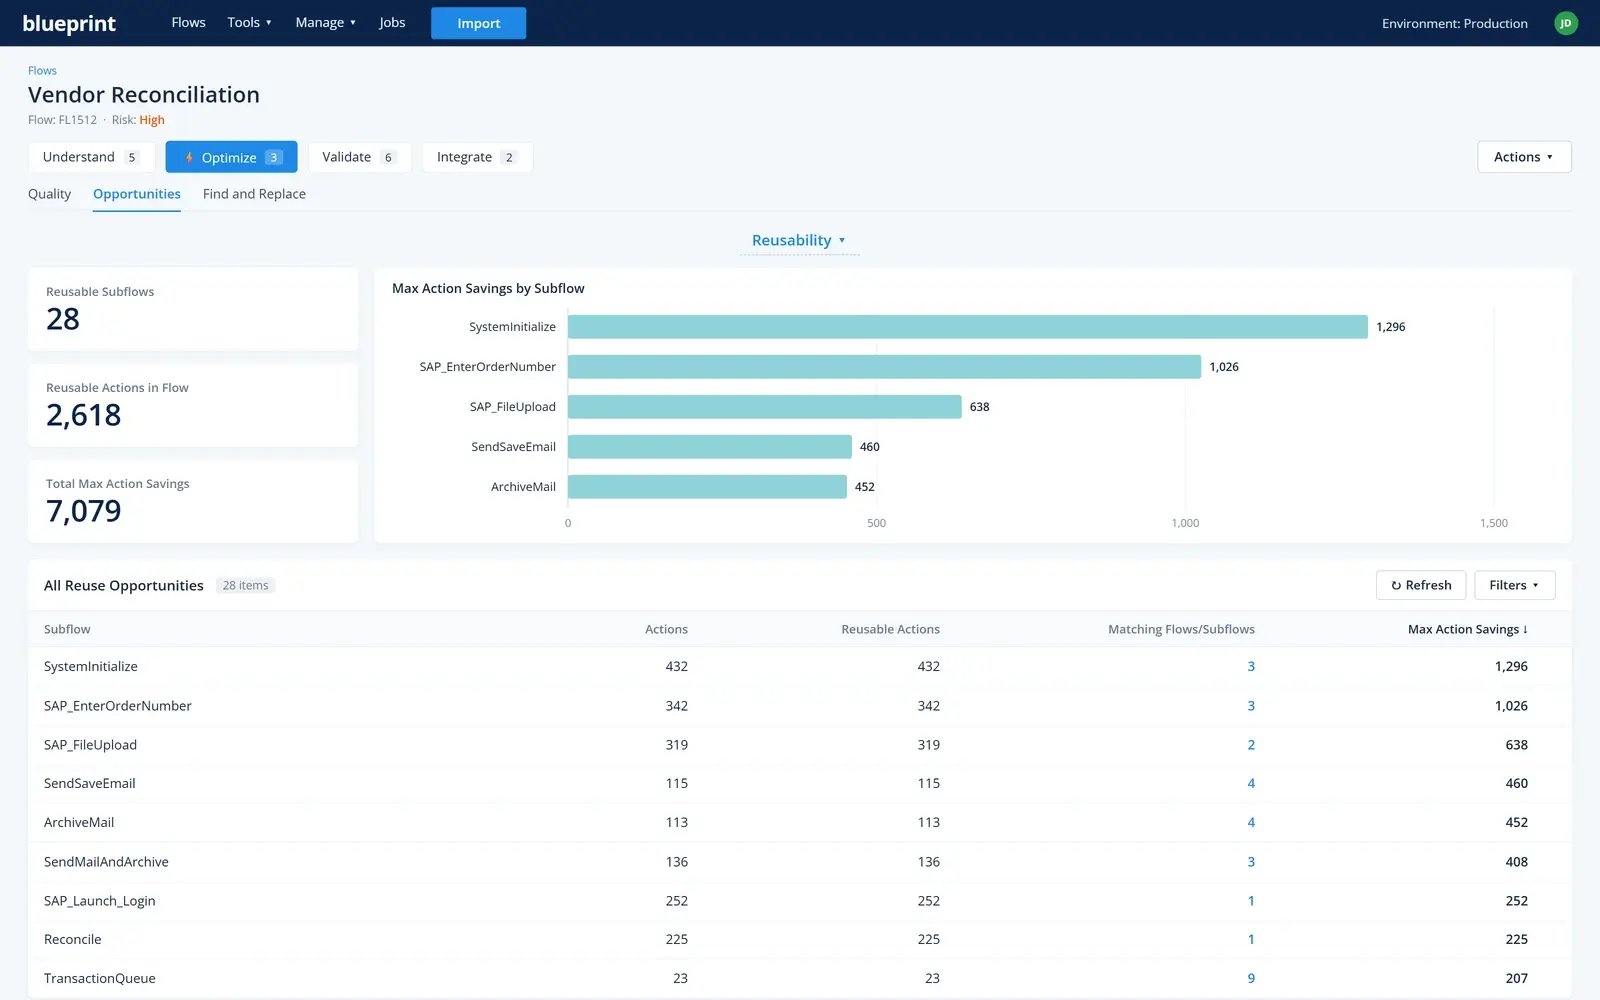Click the Refresh button
The width and height of the screenshot is (1600, 1000).
click(1421, 585)
